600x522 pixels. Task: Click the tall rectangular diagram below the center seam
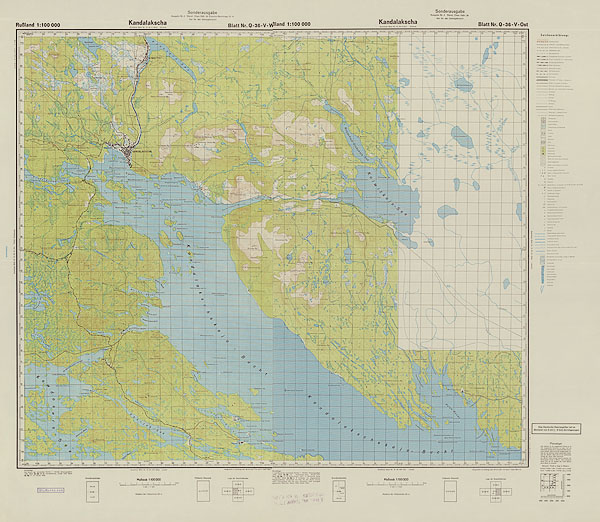pyautogui.click(x=342, y=490)
